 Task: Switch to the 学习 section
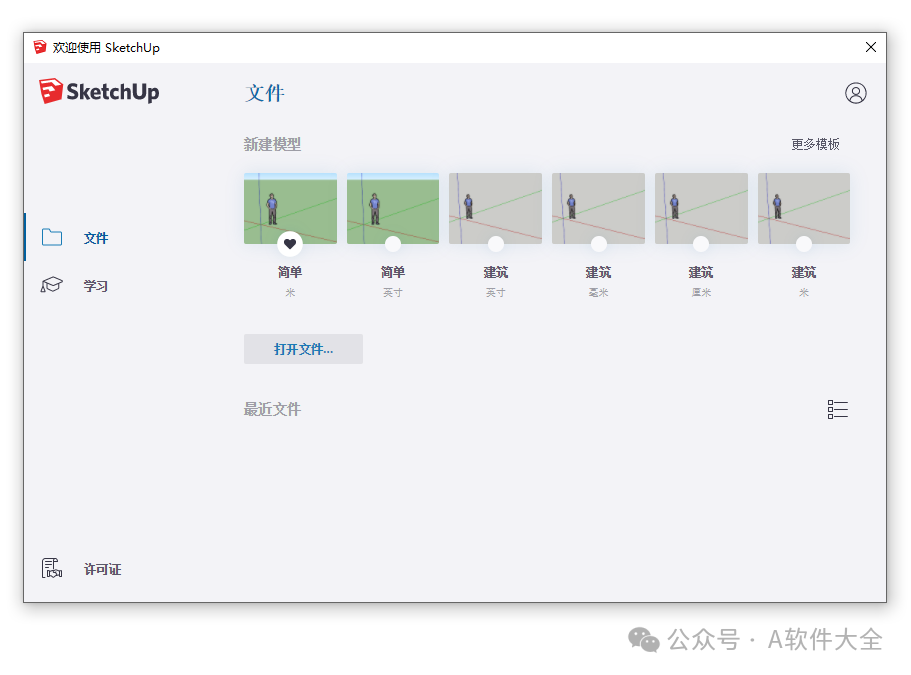[x=76, y=285]
